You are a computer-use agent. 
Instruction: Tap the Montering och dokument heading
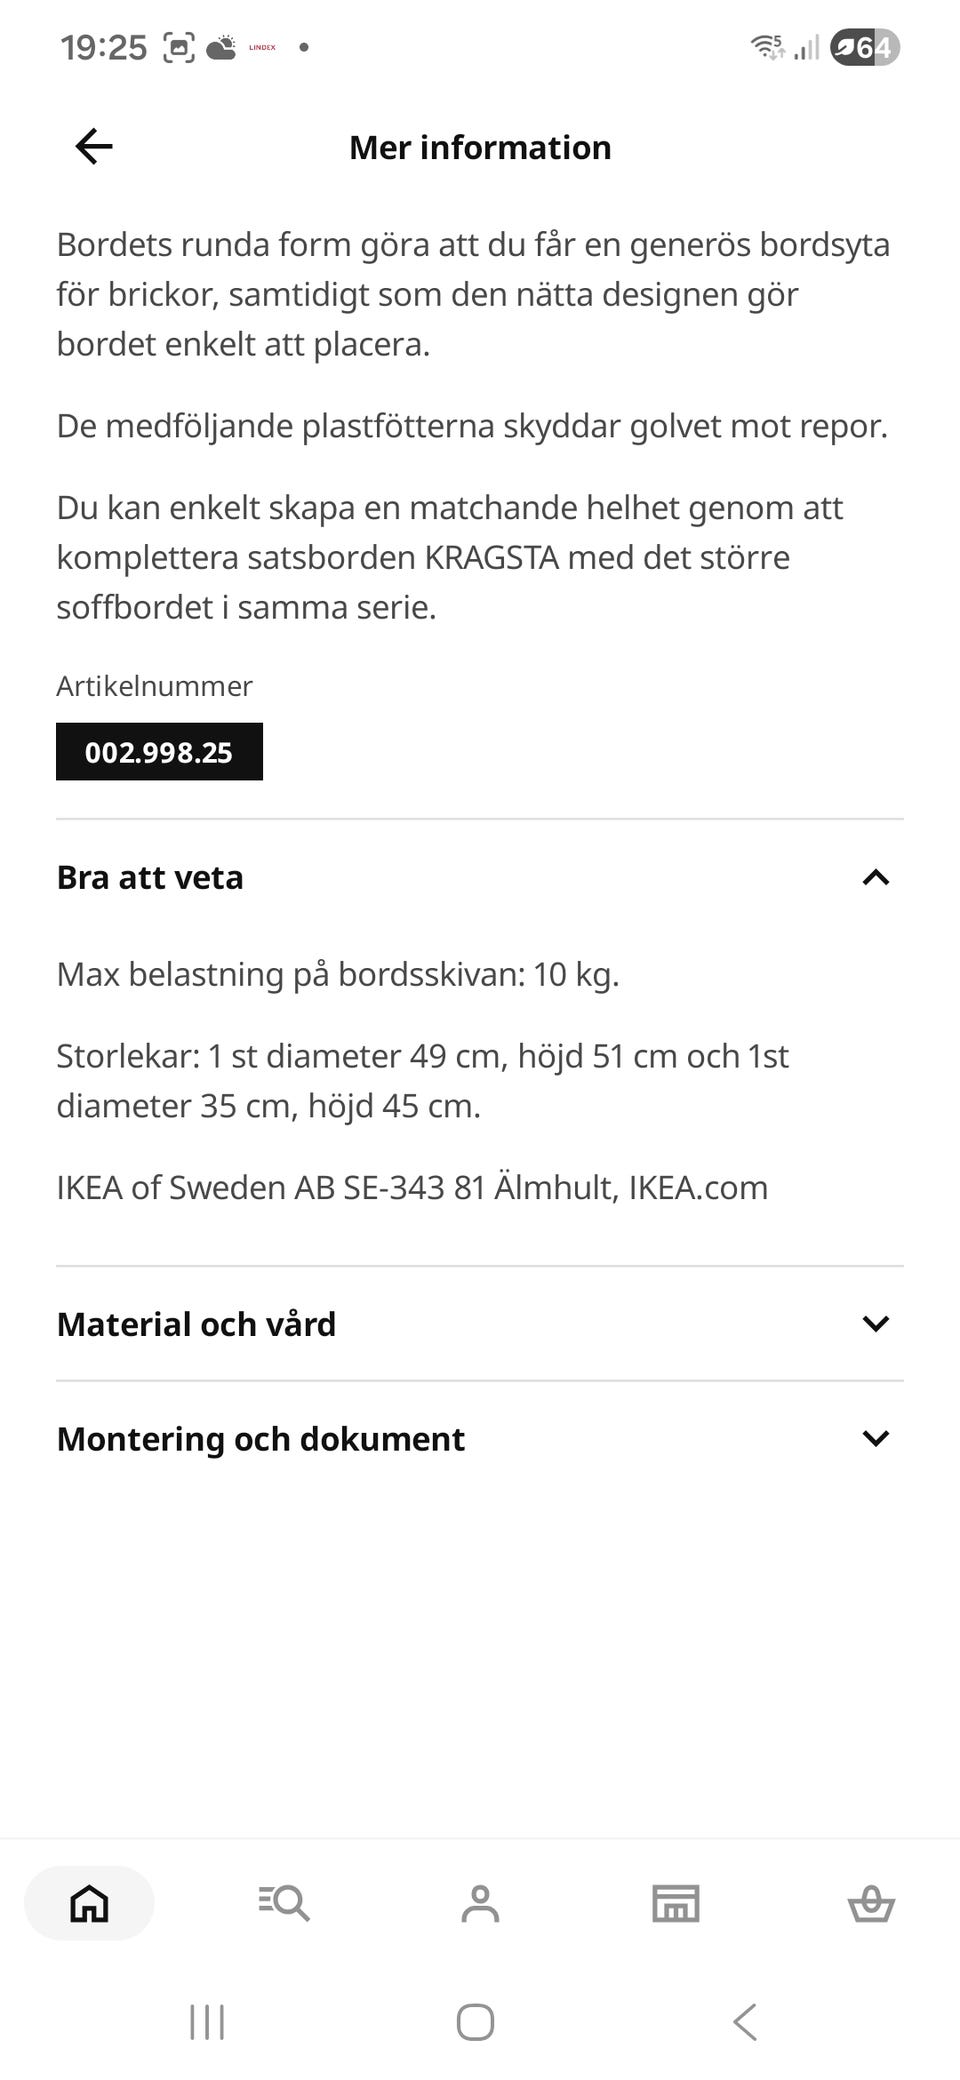click(260, 1439)
